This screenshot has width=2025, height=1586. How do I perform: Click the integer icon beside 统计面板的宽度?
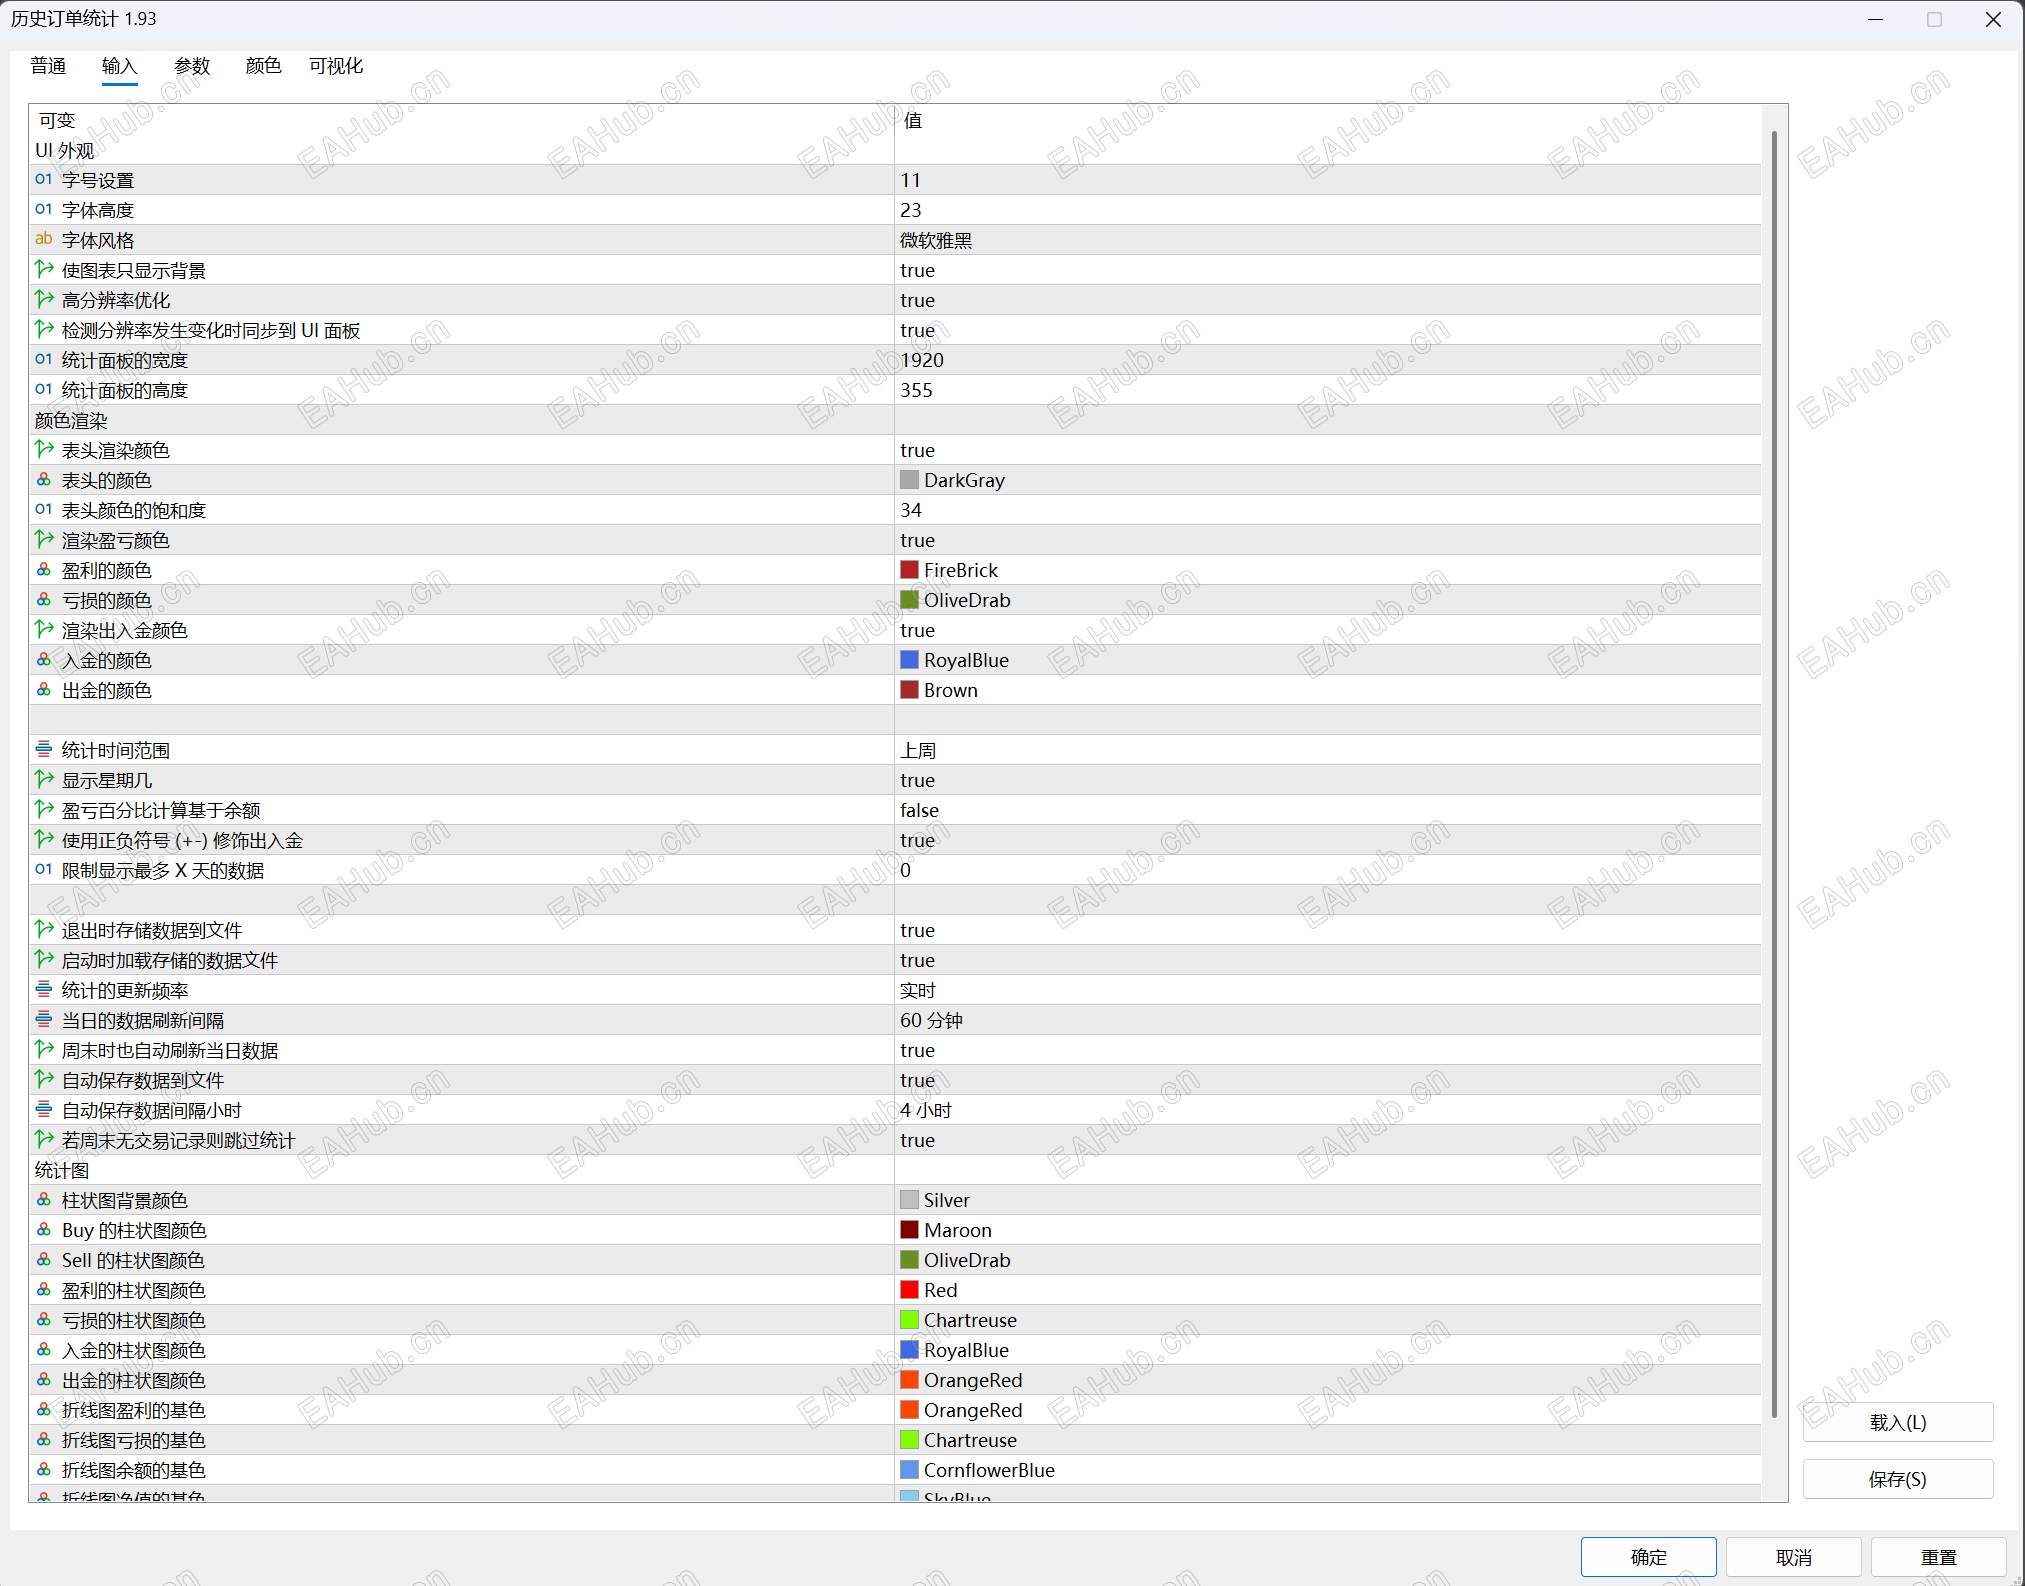click(x=43, y=360)
